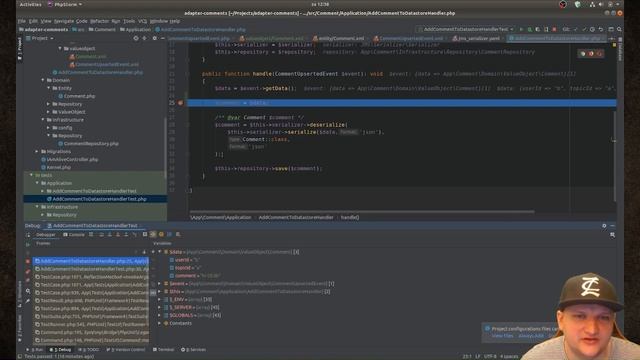Toggle the breakpoint on the highlighted line 25
The width and height of the screenshot is (640, 360).
[x=180, y=103]
